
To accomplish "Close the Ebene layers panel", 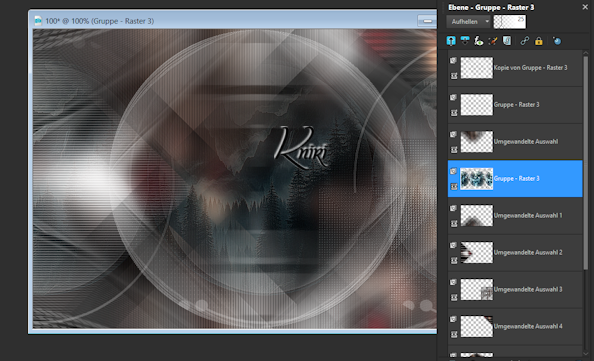I will (x=585, y=7).
